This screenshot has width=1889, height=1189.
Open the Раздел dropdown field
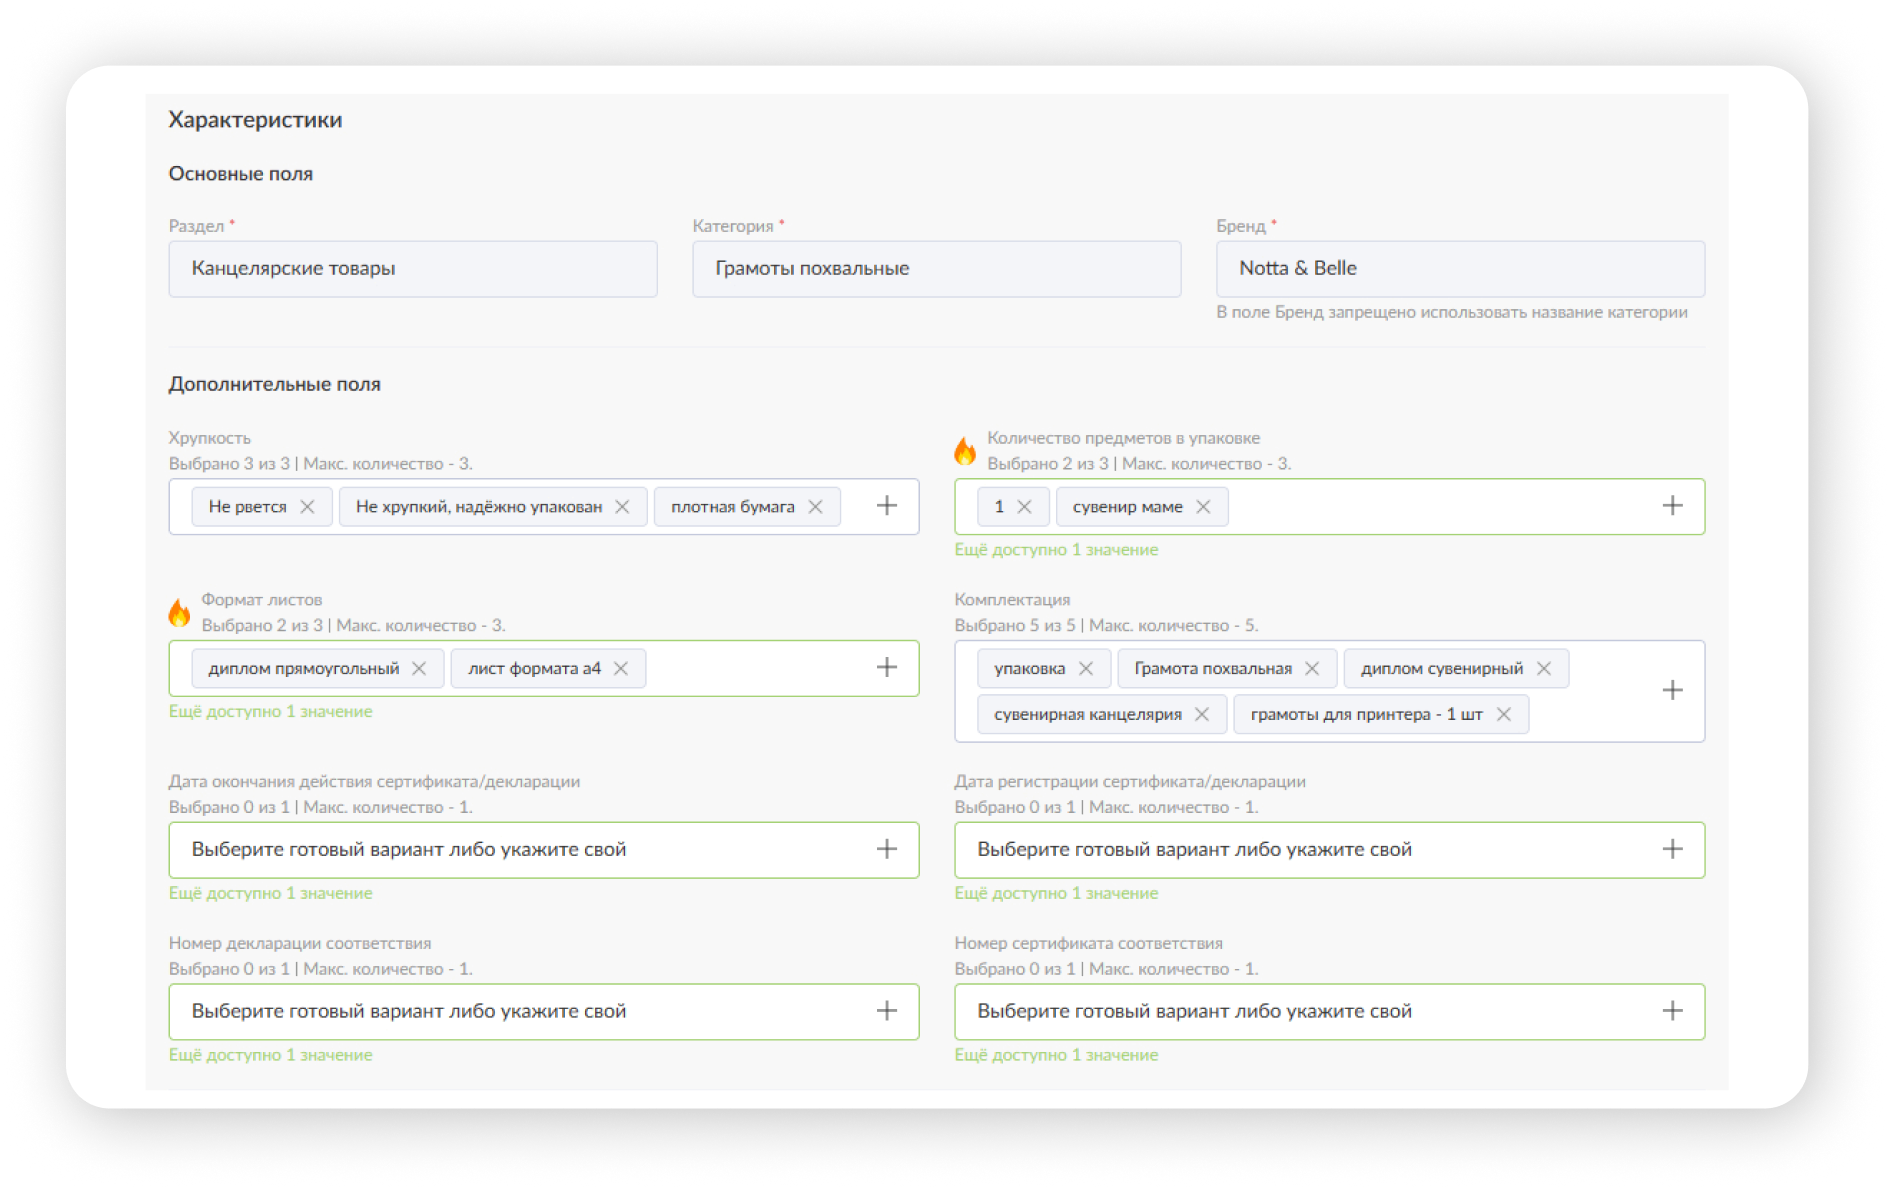pyautogui.click(x=412, y=268)
